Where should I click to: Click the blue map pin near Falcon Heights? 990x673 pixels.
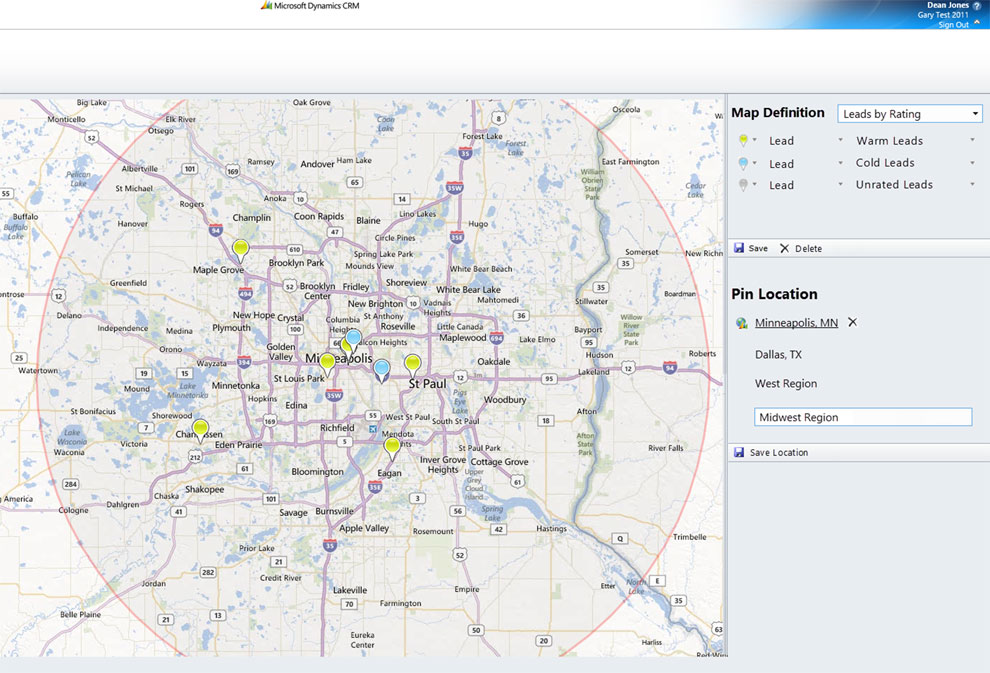tap(354, 340)
